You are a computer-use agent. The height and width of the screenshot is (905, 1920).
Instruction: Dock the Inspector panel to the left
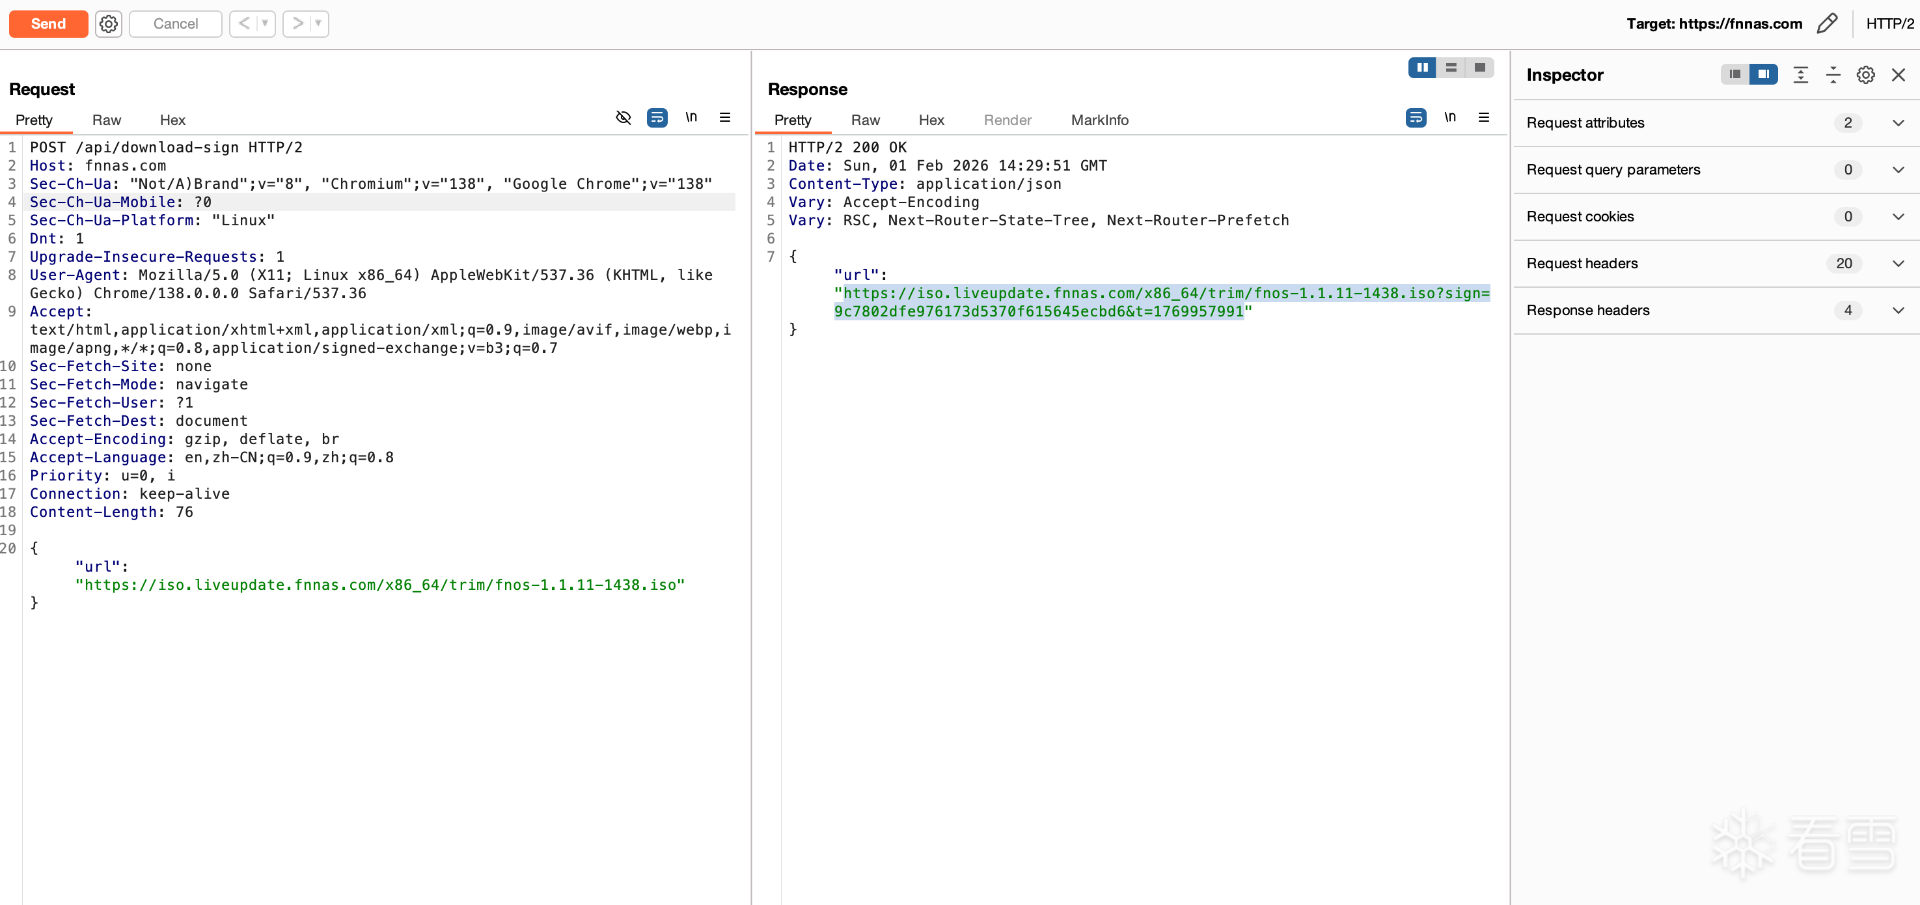click(1735, 75)
